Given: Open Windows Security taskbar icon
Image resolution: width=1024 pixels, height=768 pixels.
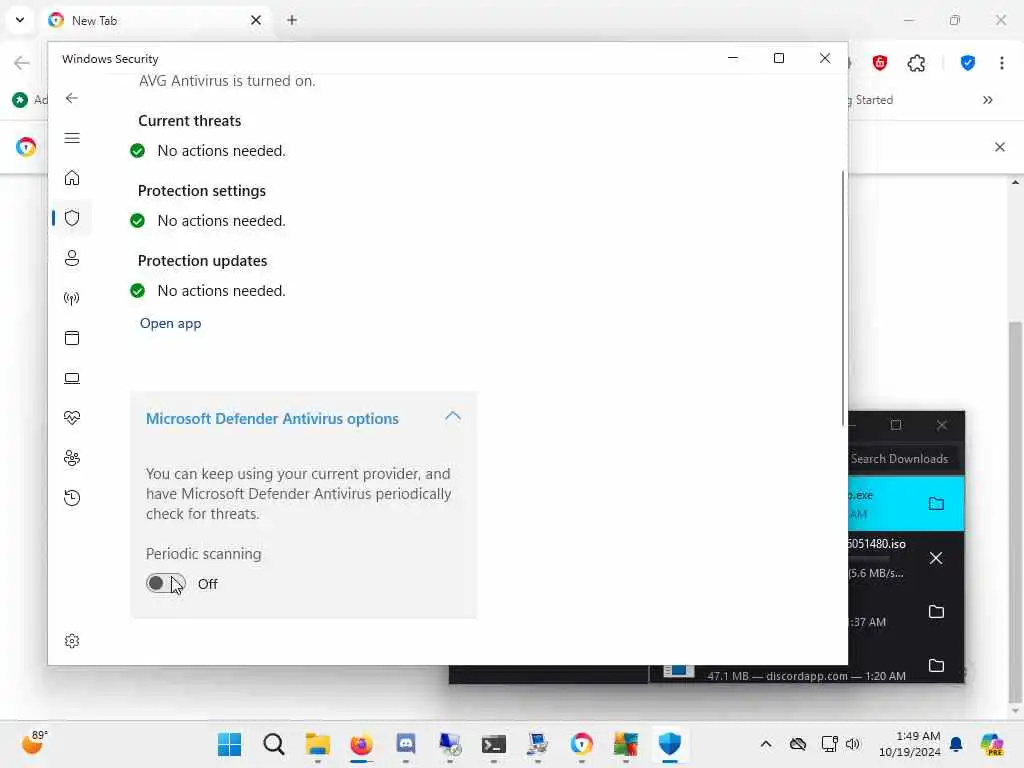Looking at the screenshot, I should point(669,744).
